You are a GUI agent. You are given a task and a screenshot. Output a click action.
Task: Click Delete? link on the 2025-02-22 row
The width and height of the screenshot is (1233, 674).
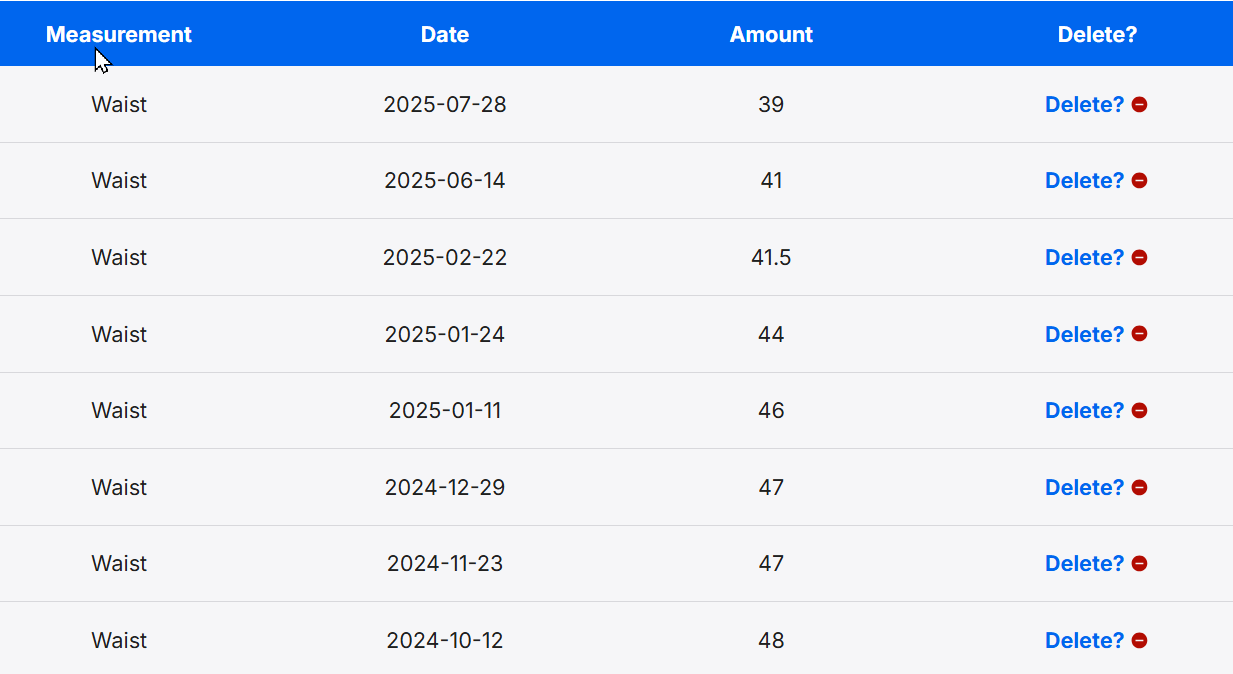pos(1085,257)
